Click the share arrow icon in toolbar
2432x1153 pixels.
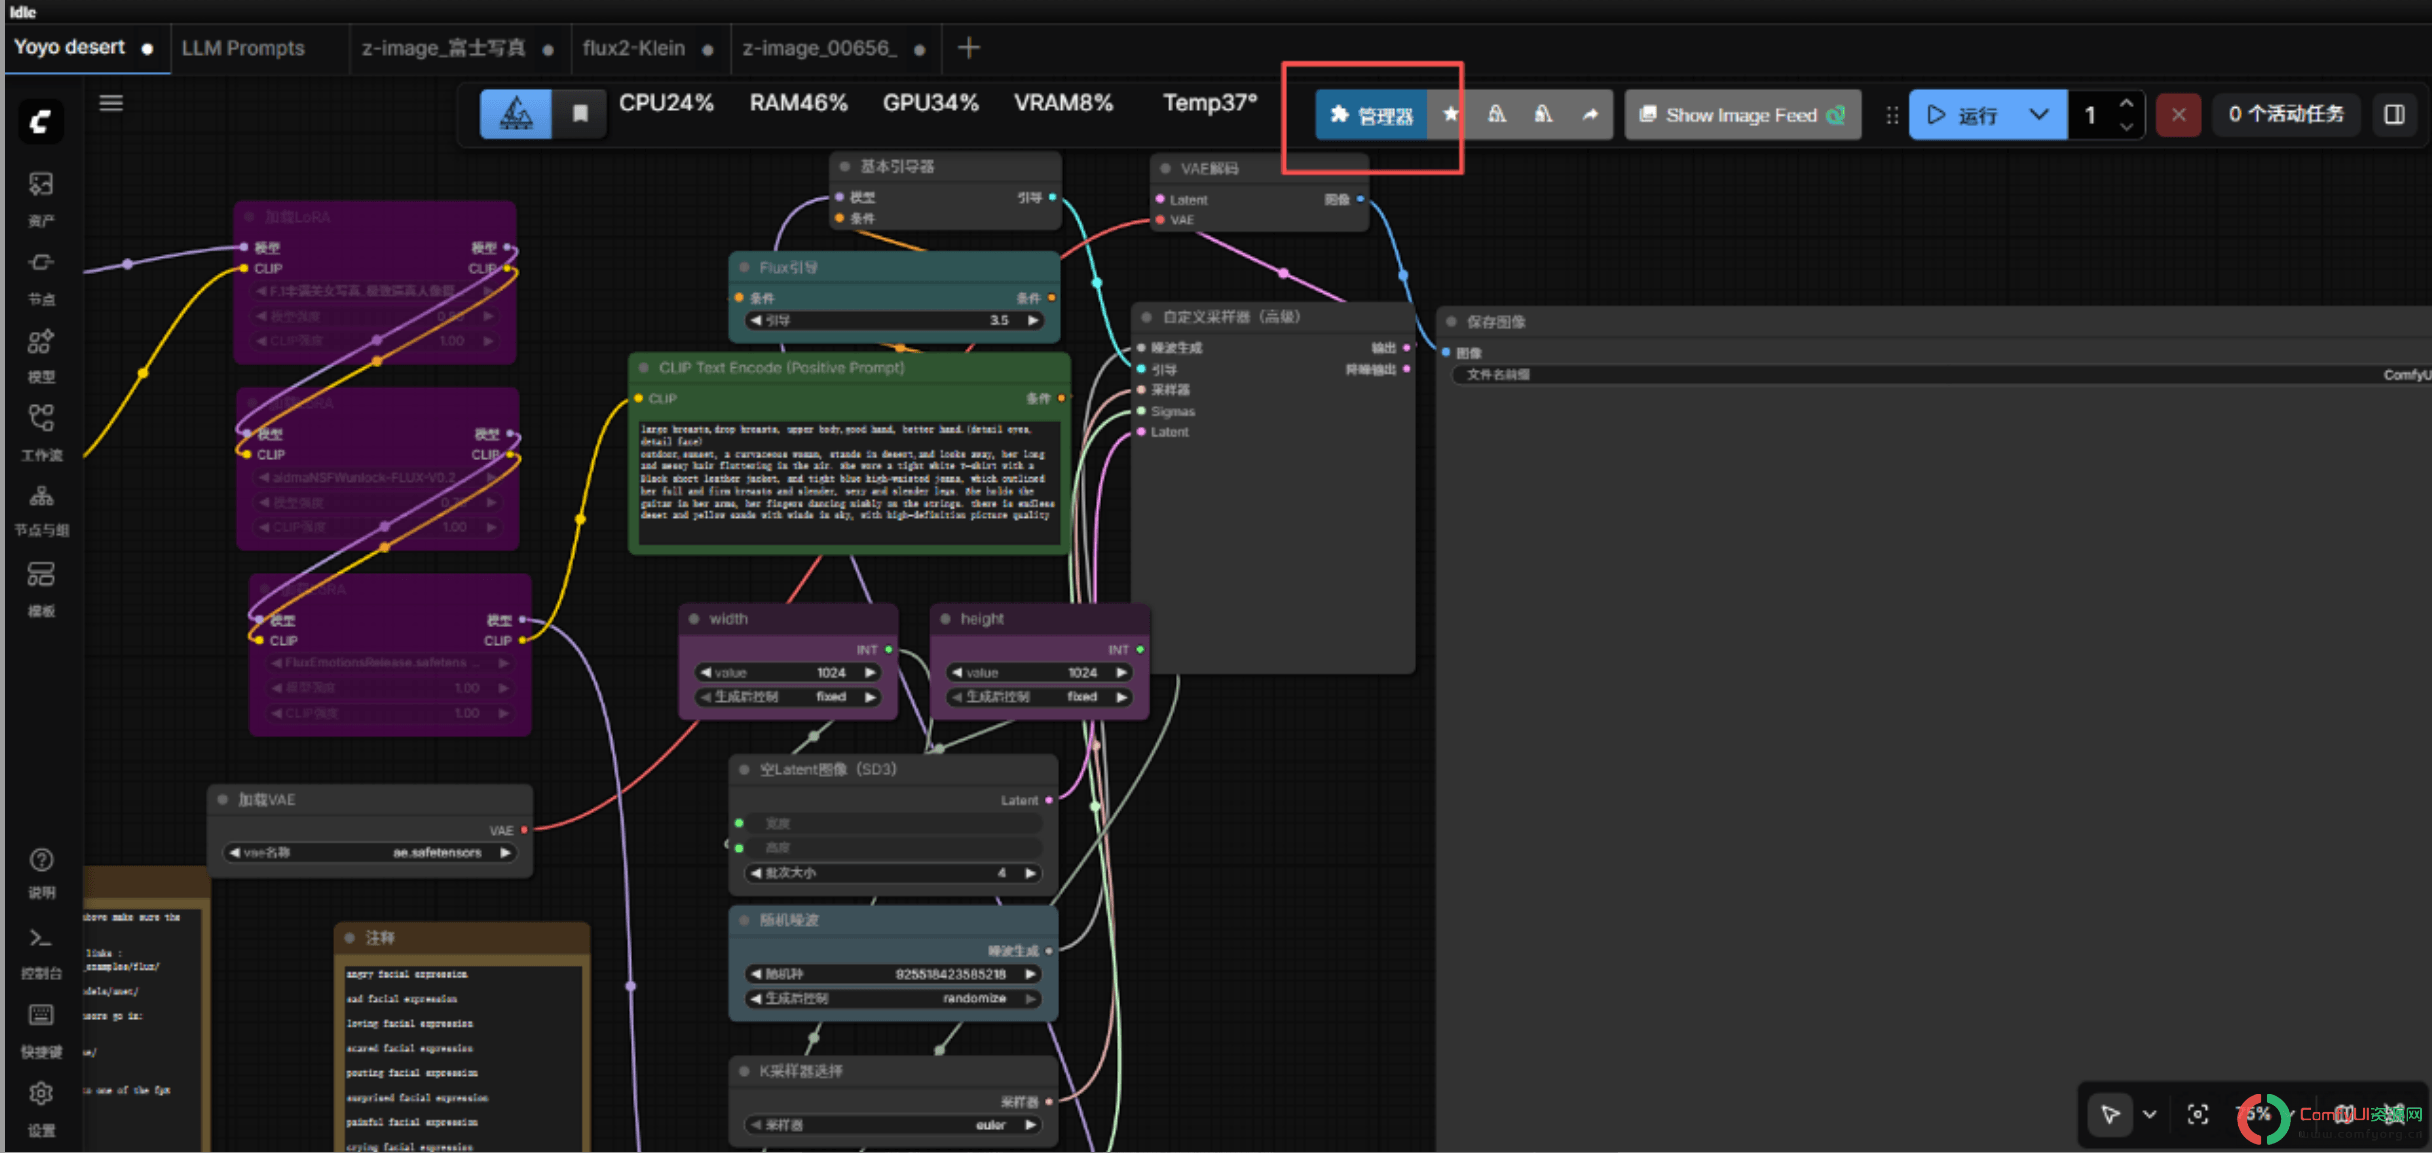[1589, 115]
